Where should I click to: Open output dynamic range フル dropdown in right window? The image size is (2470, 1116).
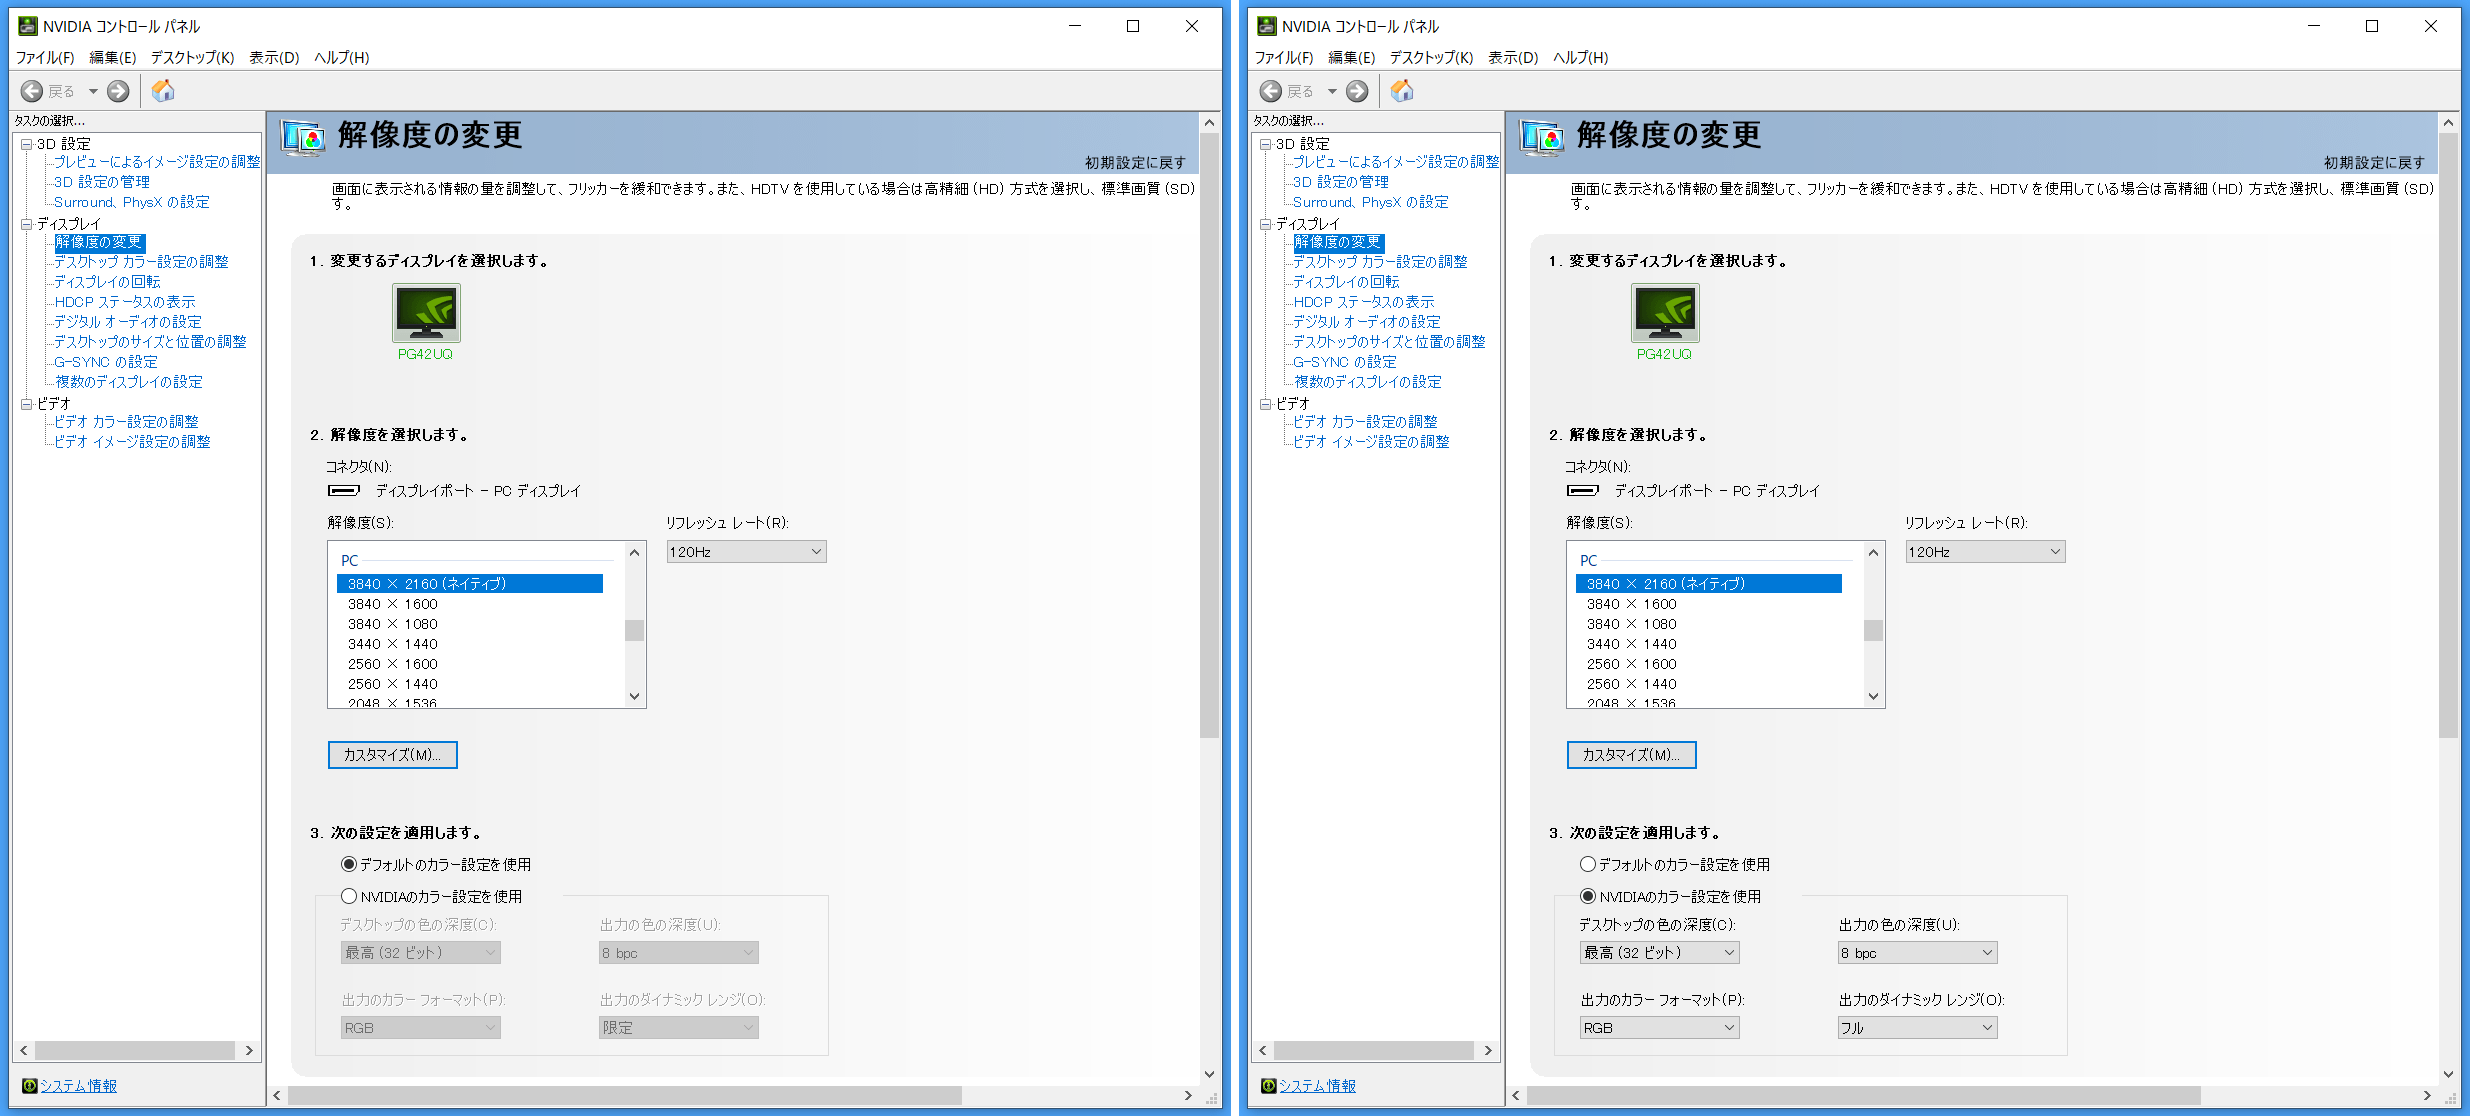(1918, 1028)
